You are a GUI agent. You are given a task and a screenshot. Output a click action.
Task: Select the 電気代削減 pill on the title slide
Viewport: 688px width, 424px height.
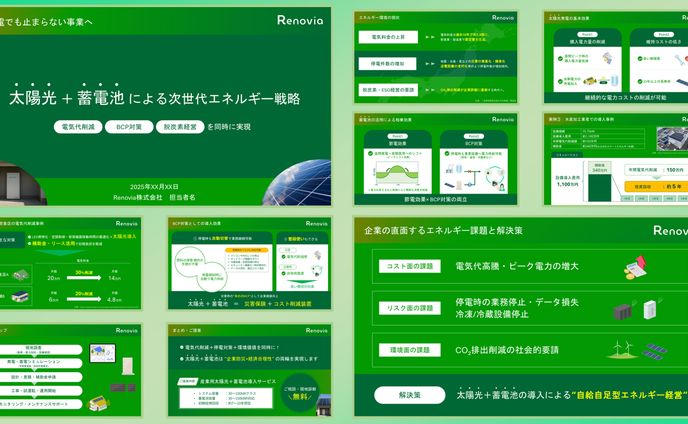click(x=78, y=127)
